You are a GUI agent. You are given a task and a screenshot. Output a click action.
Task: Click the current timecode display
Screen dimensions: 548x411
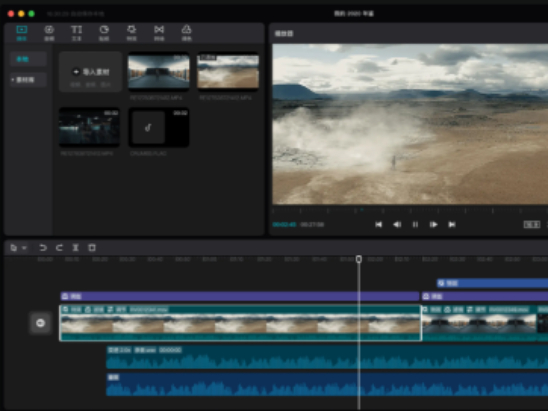pos(284,224)
